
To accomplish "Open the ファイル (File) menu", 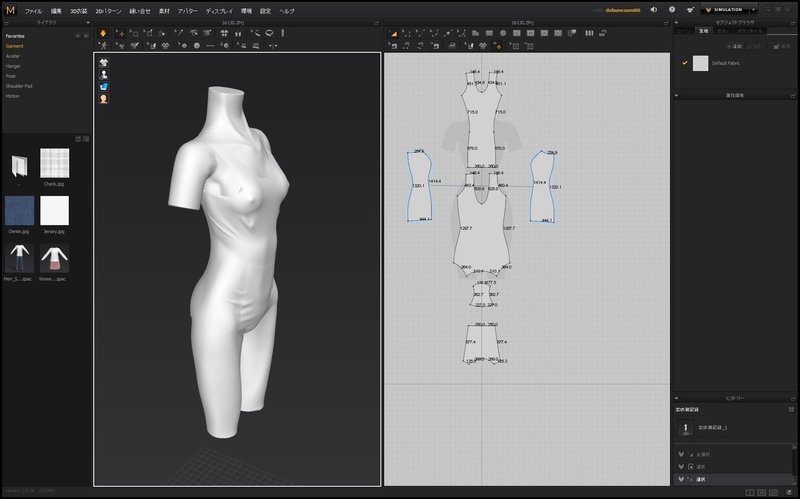I will point(34,10).
